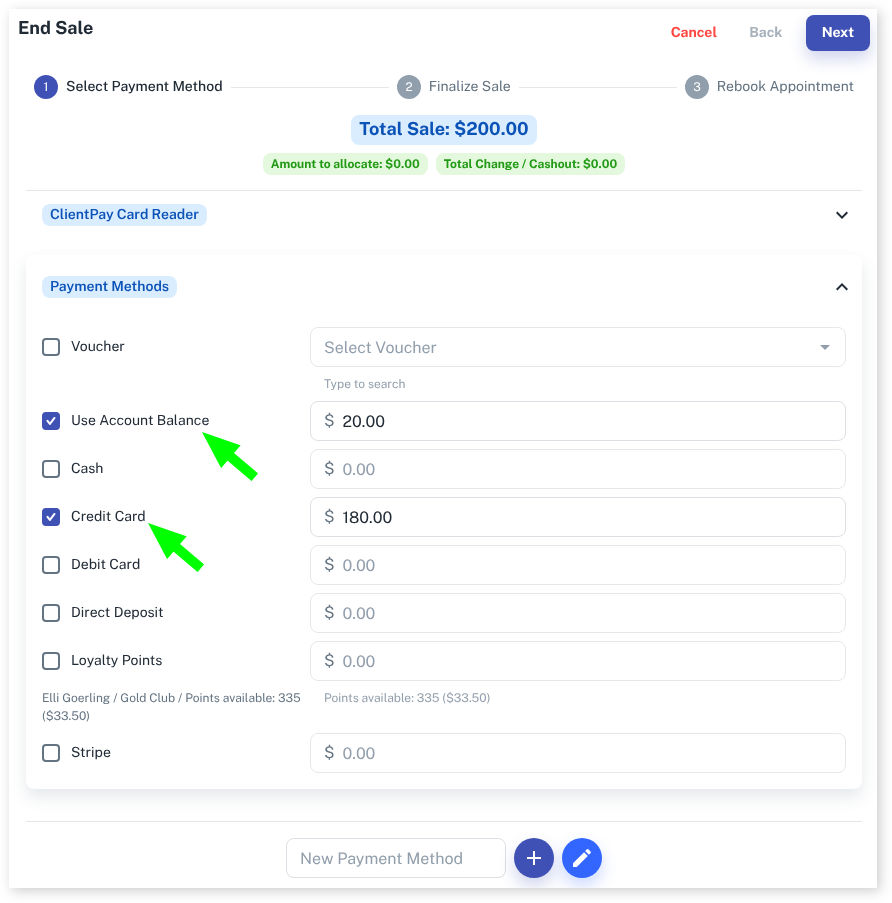Screen dimensions: 892x903
Task: Click step 2 circle Finalize Sale
Action: pos(409,87)
